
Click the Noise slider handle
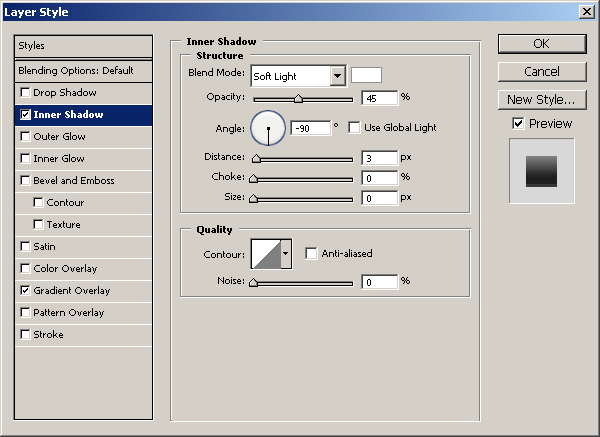pos(253,282)
